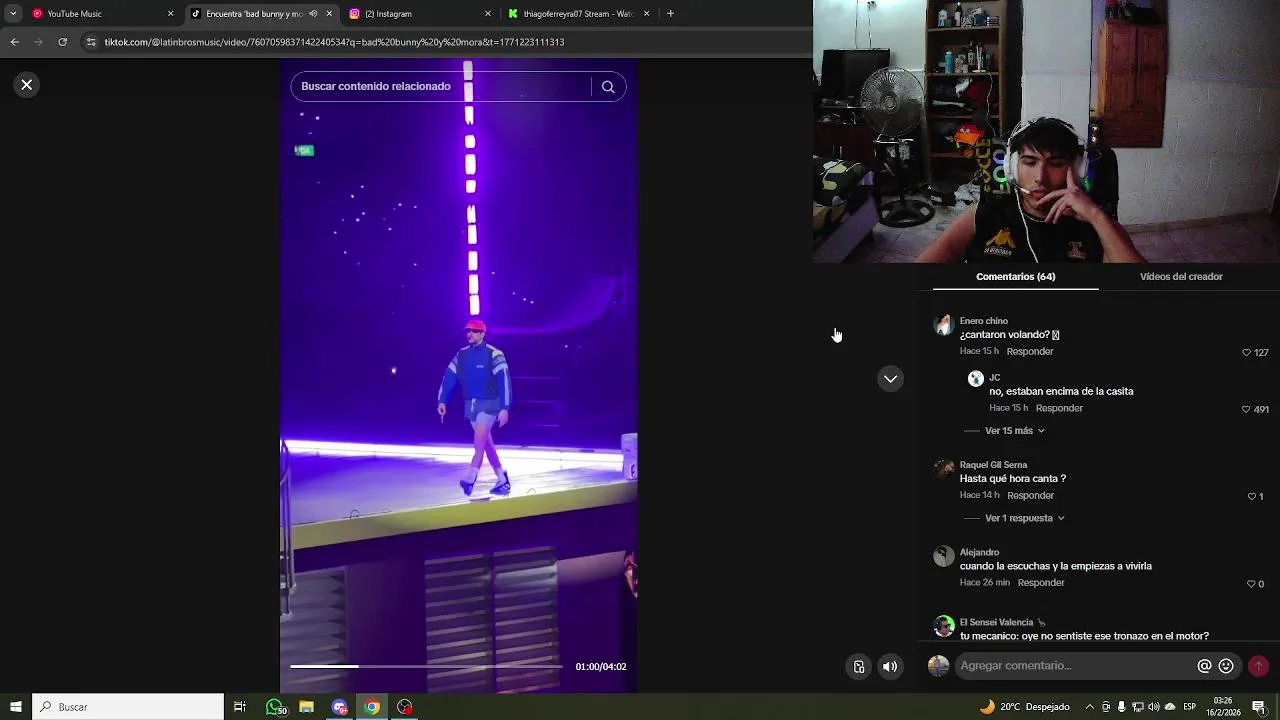
Task: Insert a mention with the @ icon
Action: pyautogui.click(x=1205, y=666)
